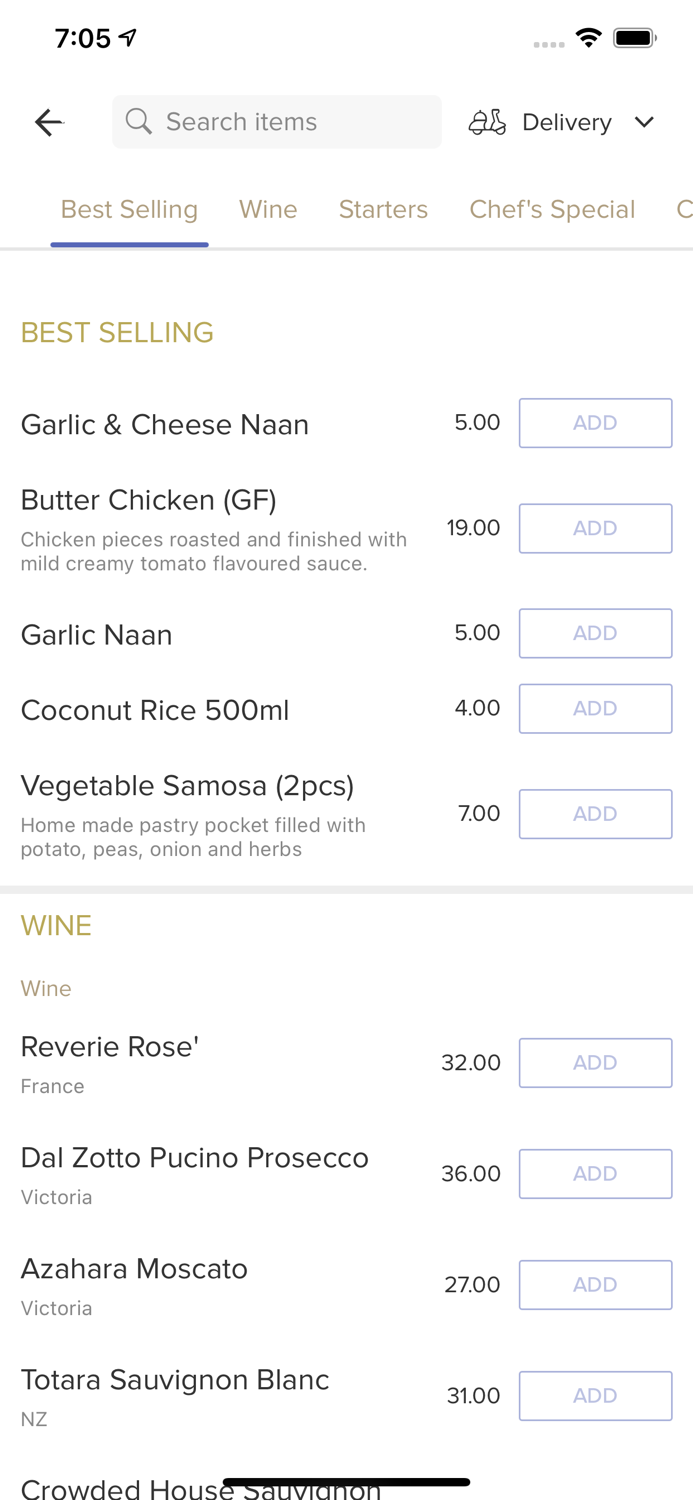Tap the back arrow icon
Screen dimensions: 693x1500
pyautogui.click(x=48, y=122)
